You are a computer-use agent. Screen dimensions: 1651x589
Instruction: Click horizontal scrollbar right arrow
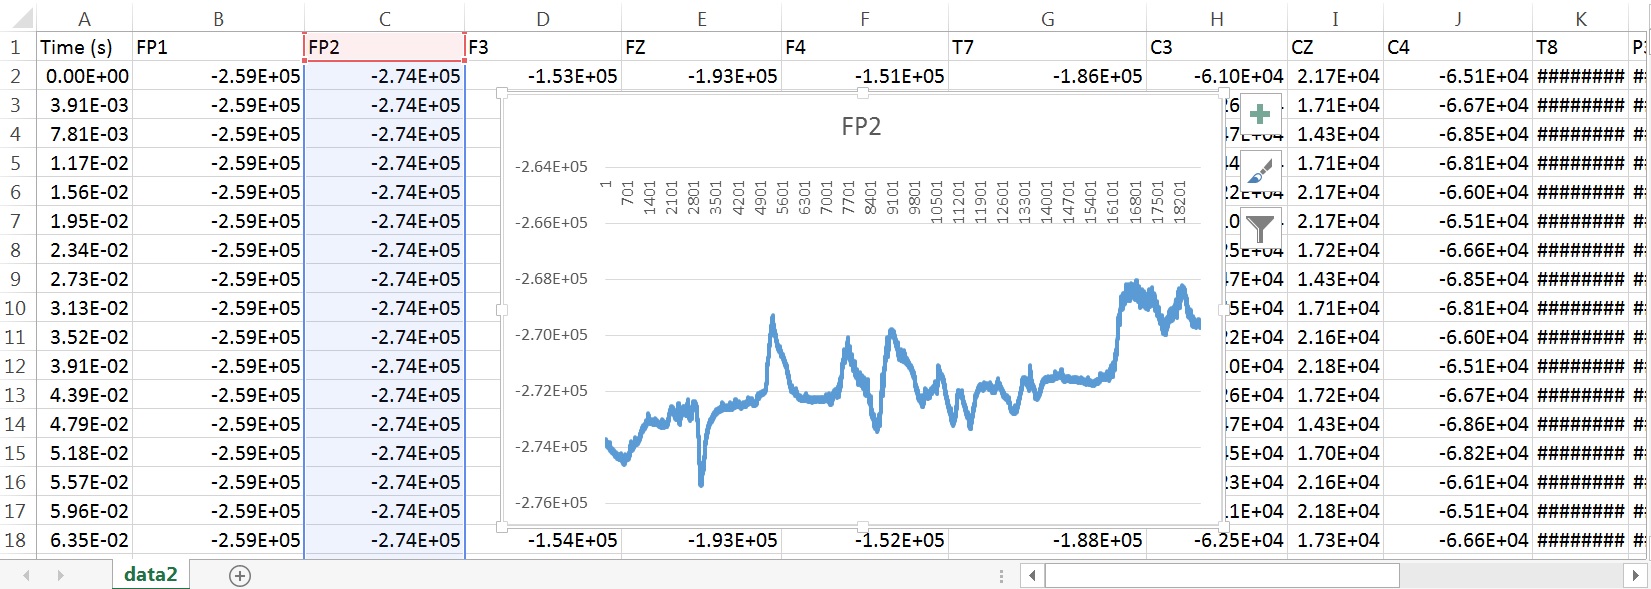pos(1635,575)
